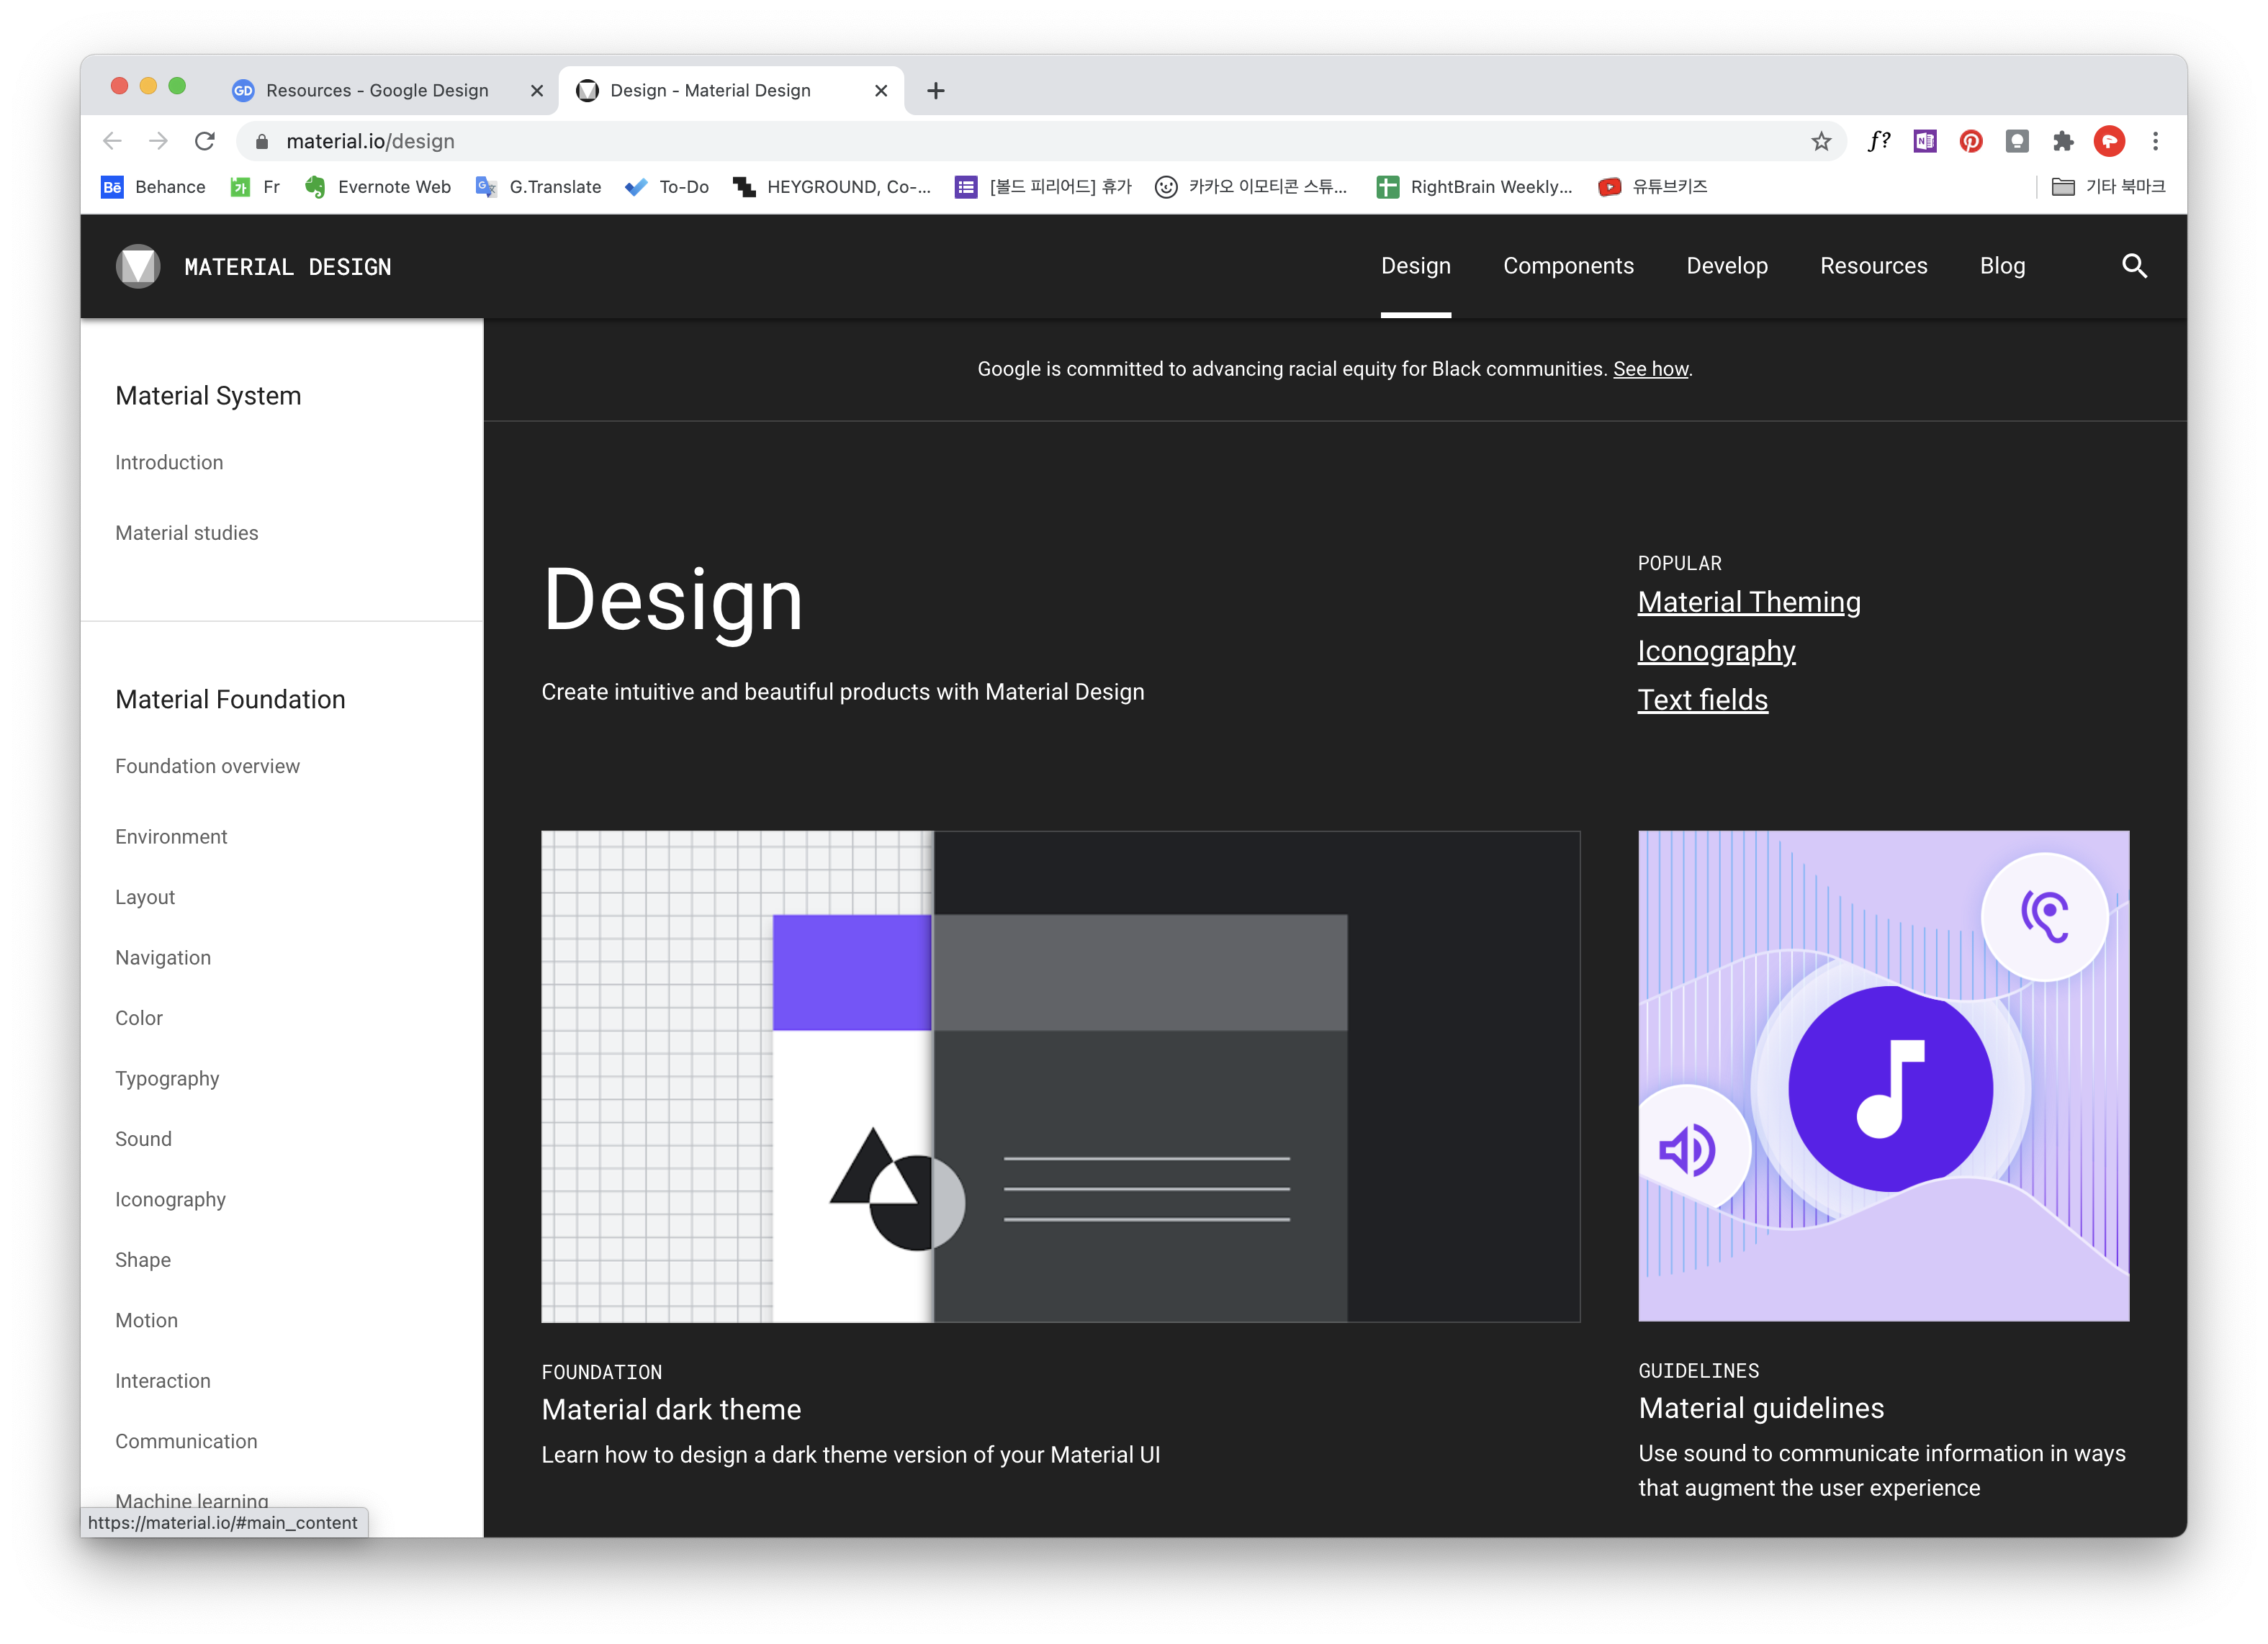This screenshot has height=1644, width=2268.
Task: Click the red profile avatar icon
Action: (2109, 141)
